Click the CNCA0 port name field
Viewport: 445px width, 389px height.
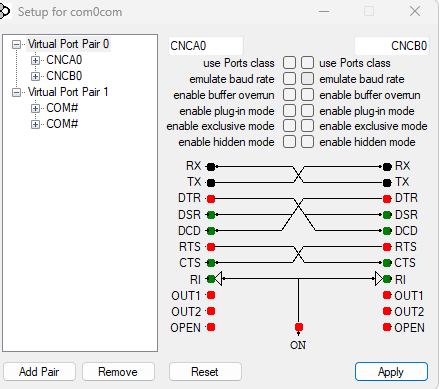[206, 46]
